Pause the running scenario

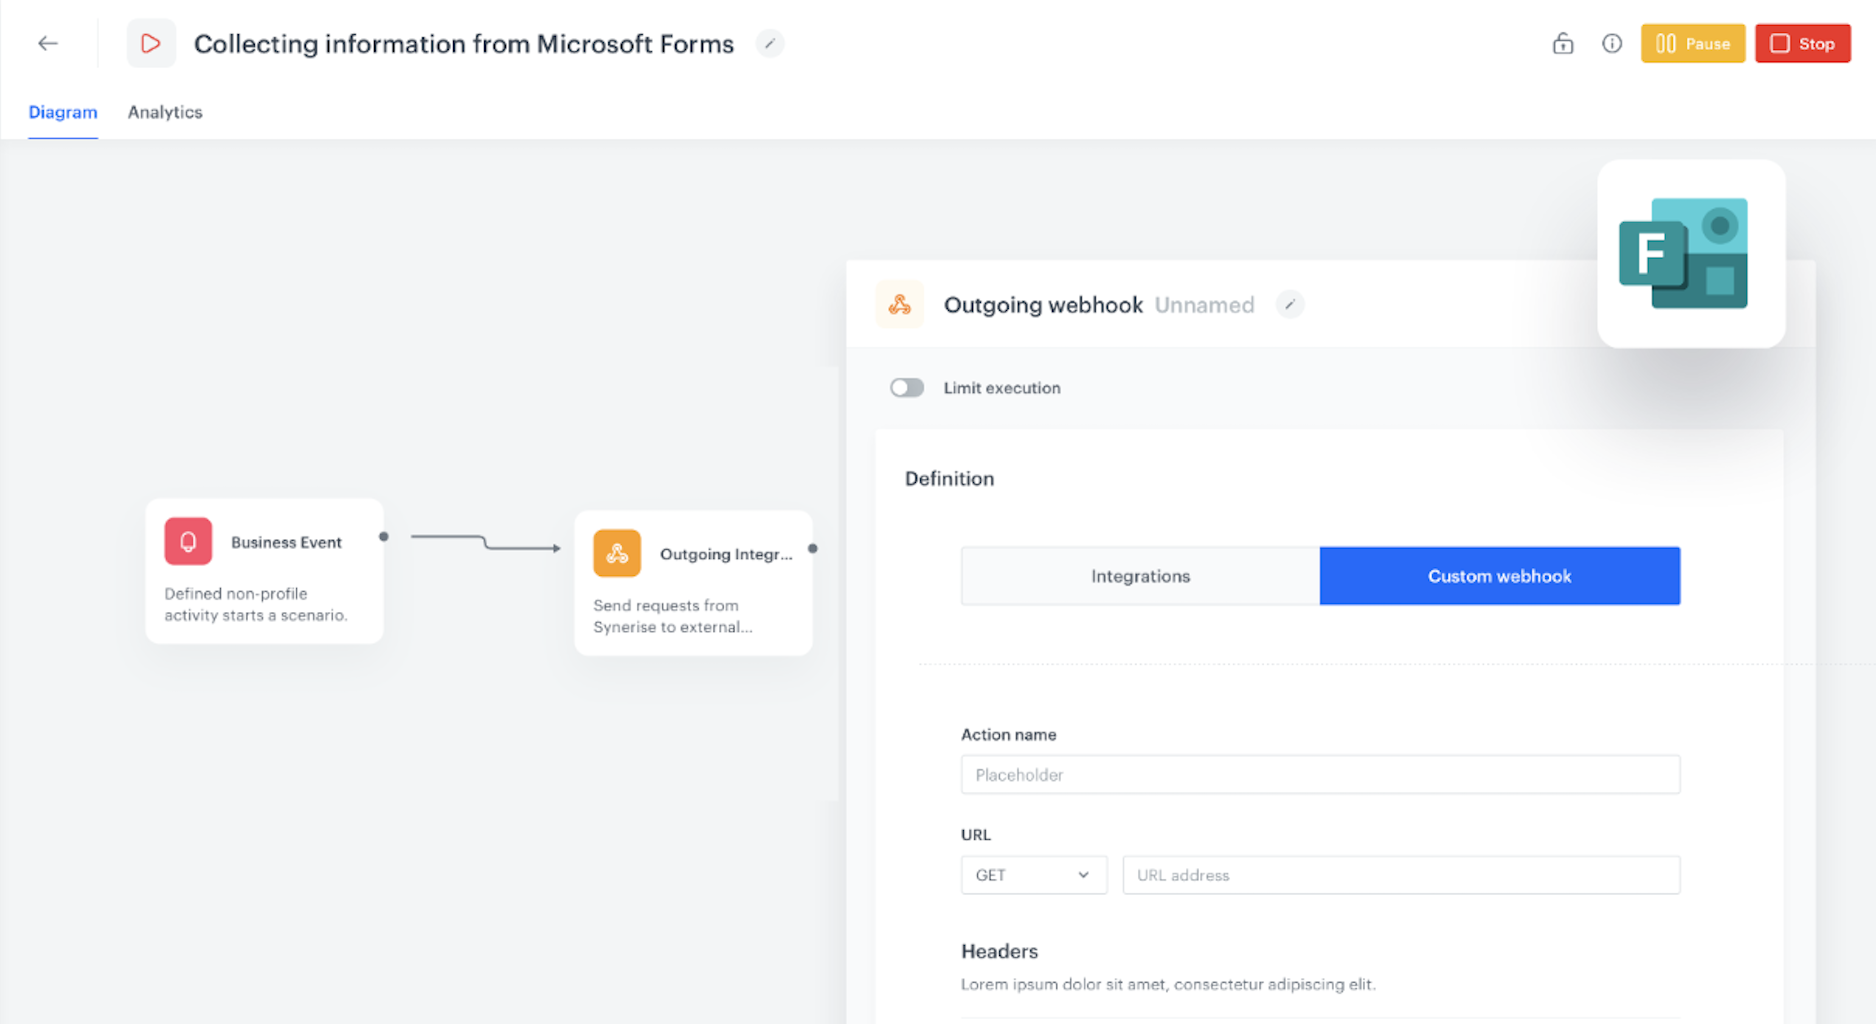[x=1692, y=43]
